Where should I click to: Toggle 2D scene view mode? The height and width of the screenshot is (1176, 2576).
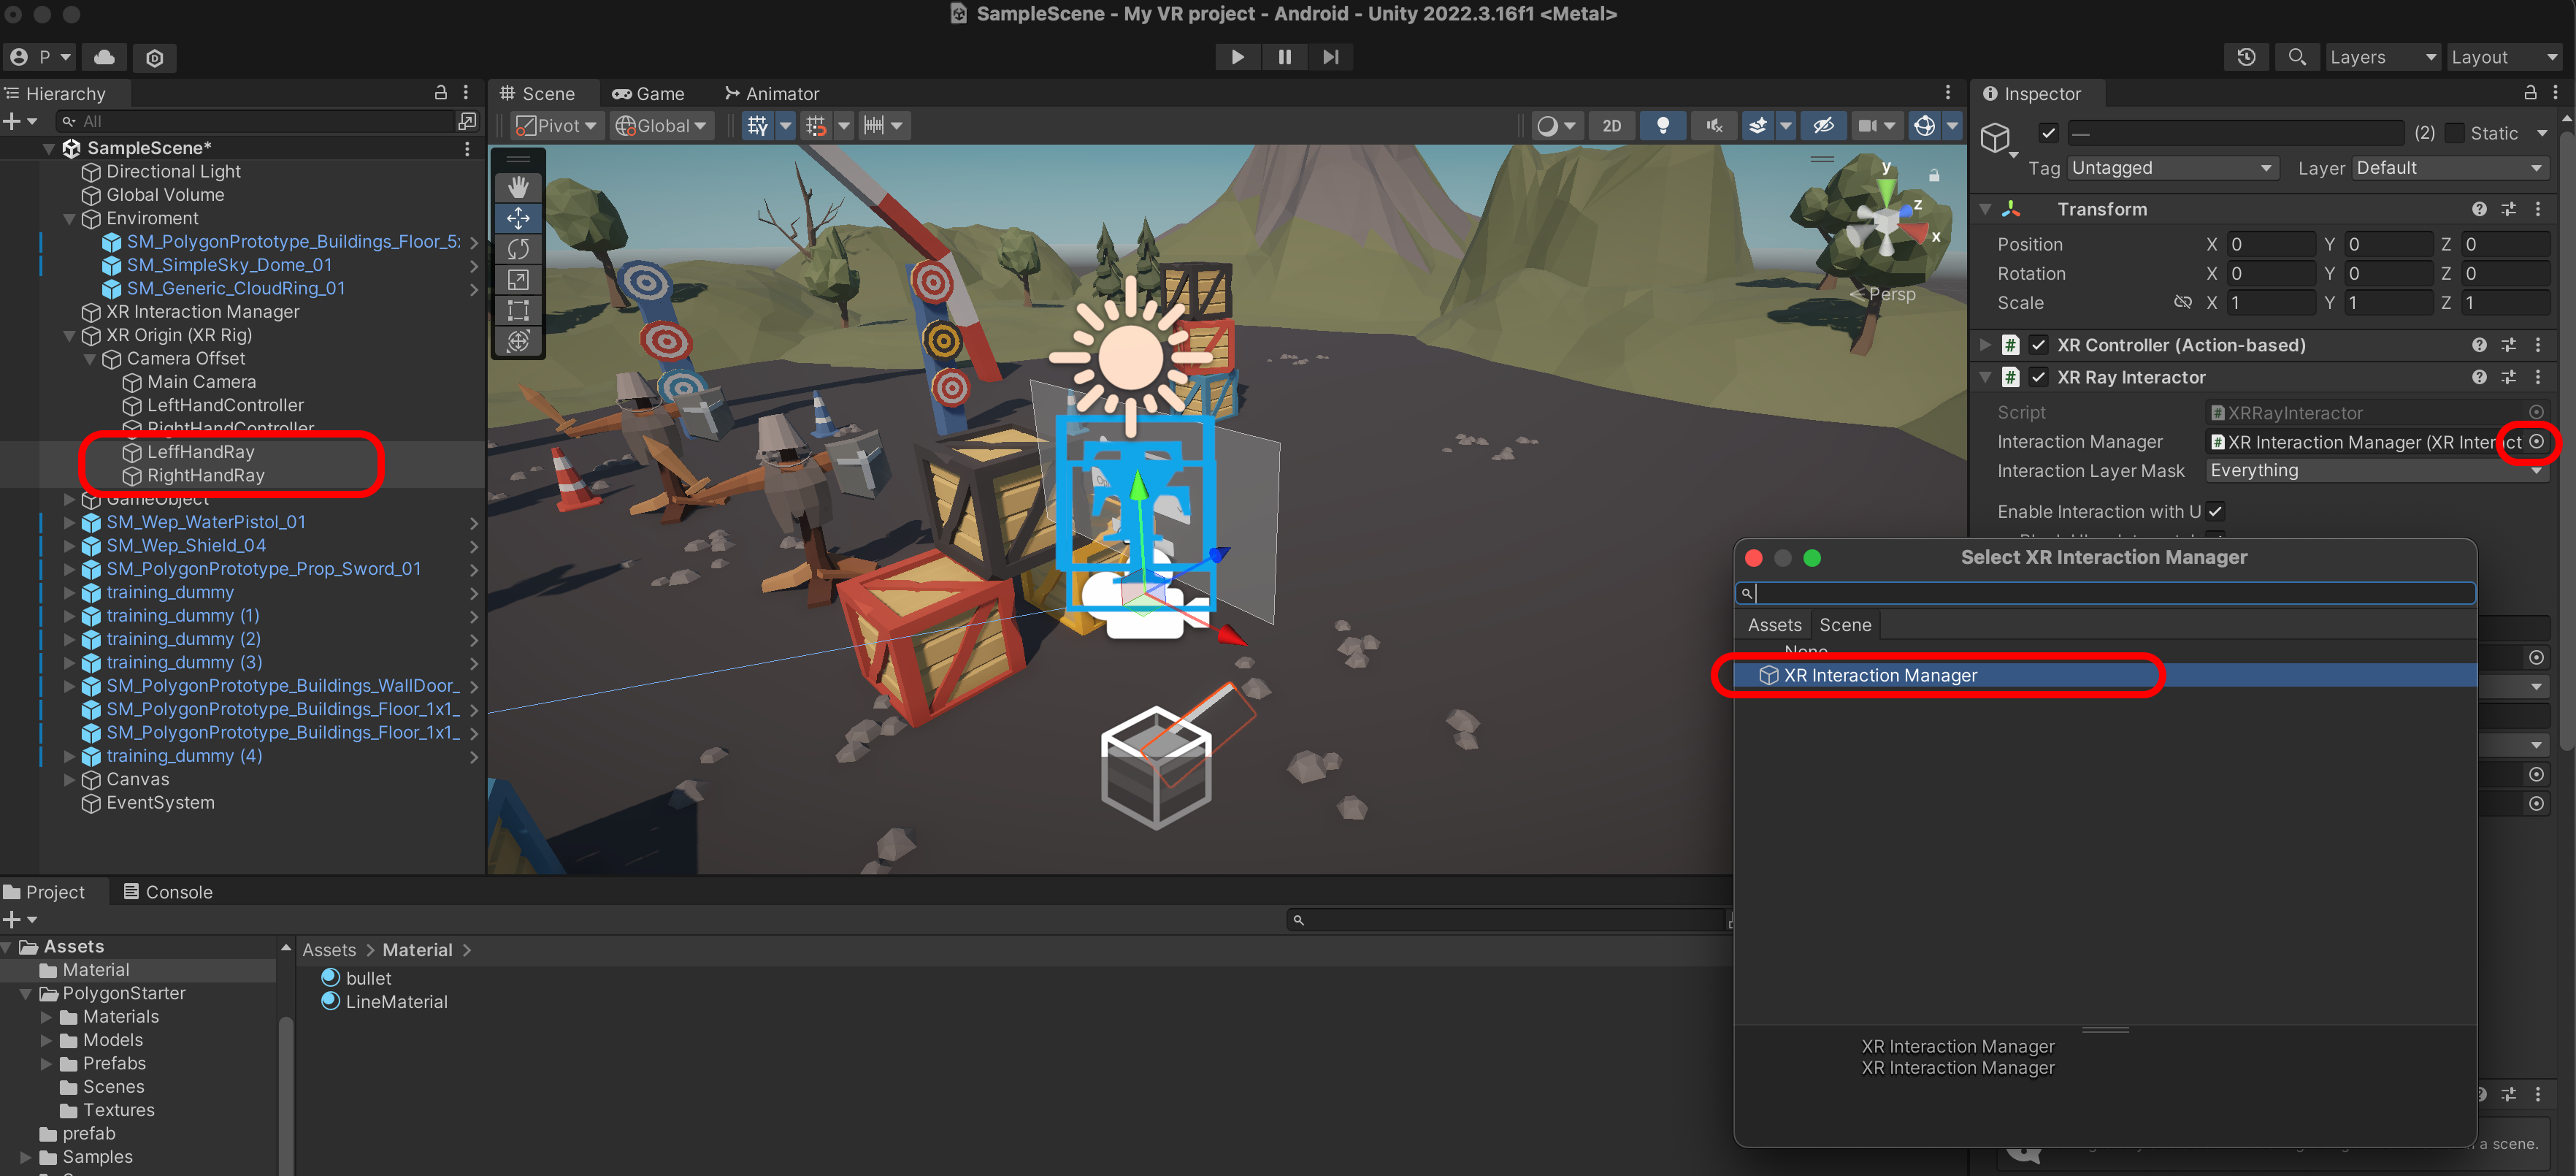1611,125
